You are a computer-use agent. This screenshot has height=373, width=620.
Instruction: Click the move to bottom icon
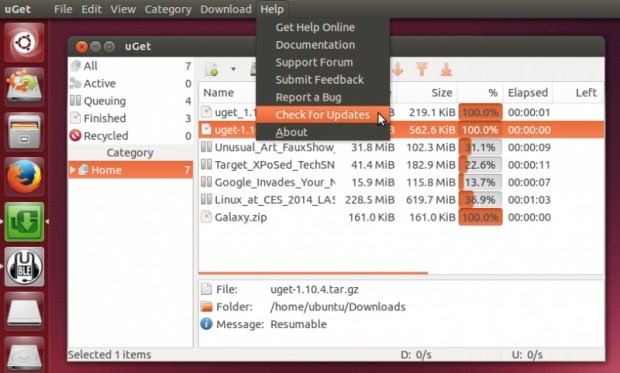(446, 69)
